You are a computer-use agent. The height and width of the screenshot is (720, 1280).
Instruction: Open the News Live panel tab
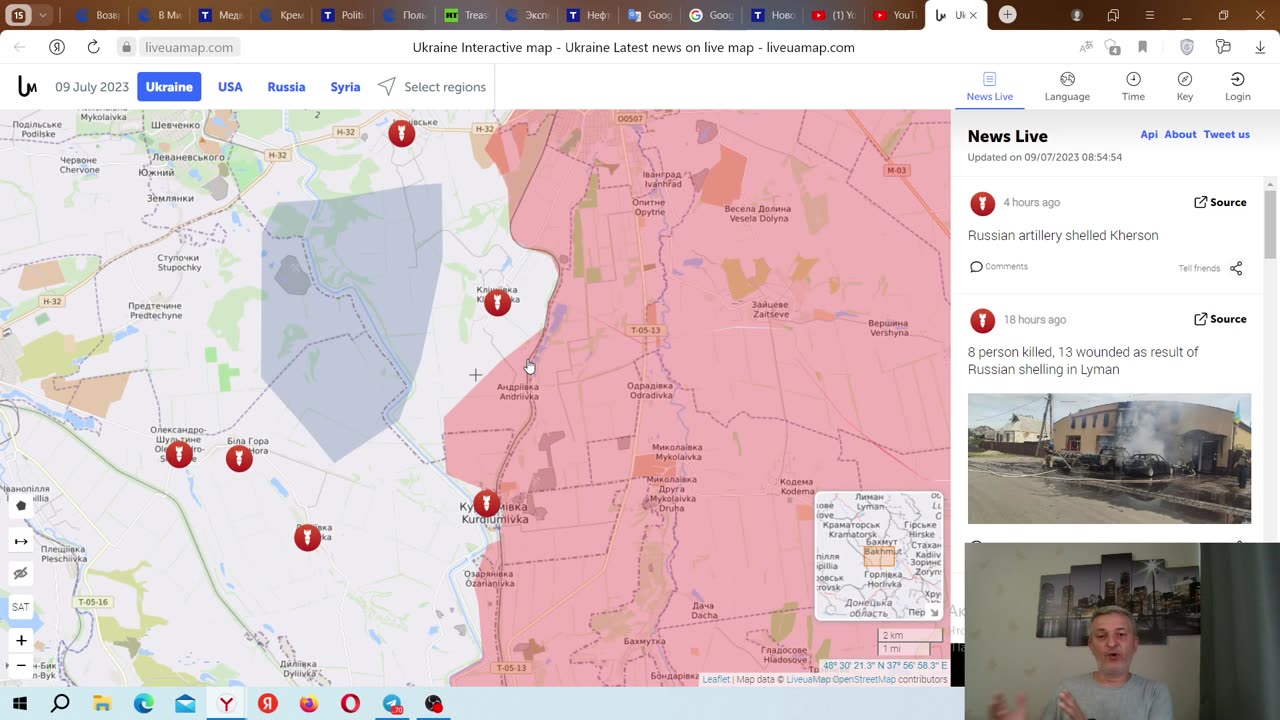(989, 87)
